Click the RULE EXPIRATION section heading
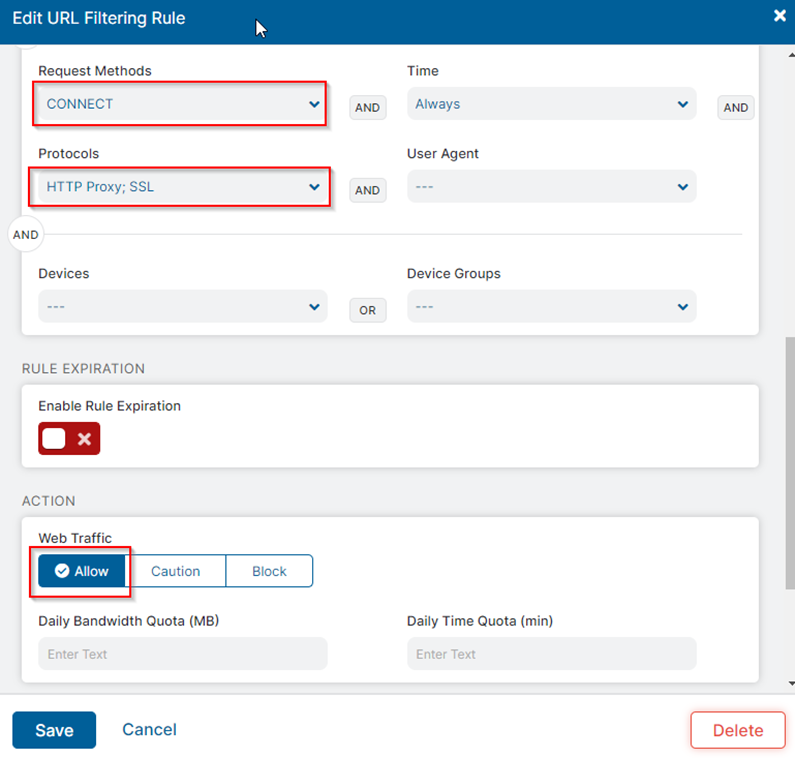Viewport: 795px width, 758px height. point(83,369)
